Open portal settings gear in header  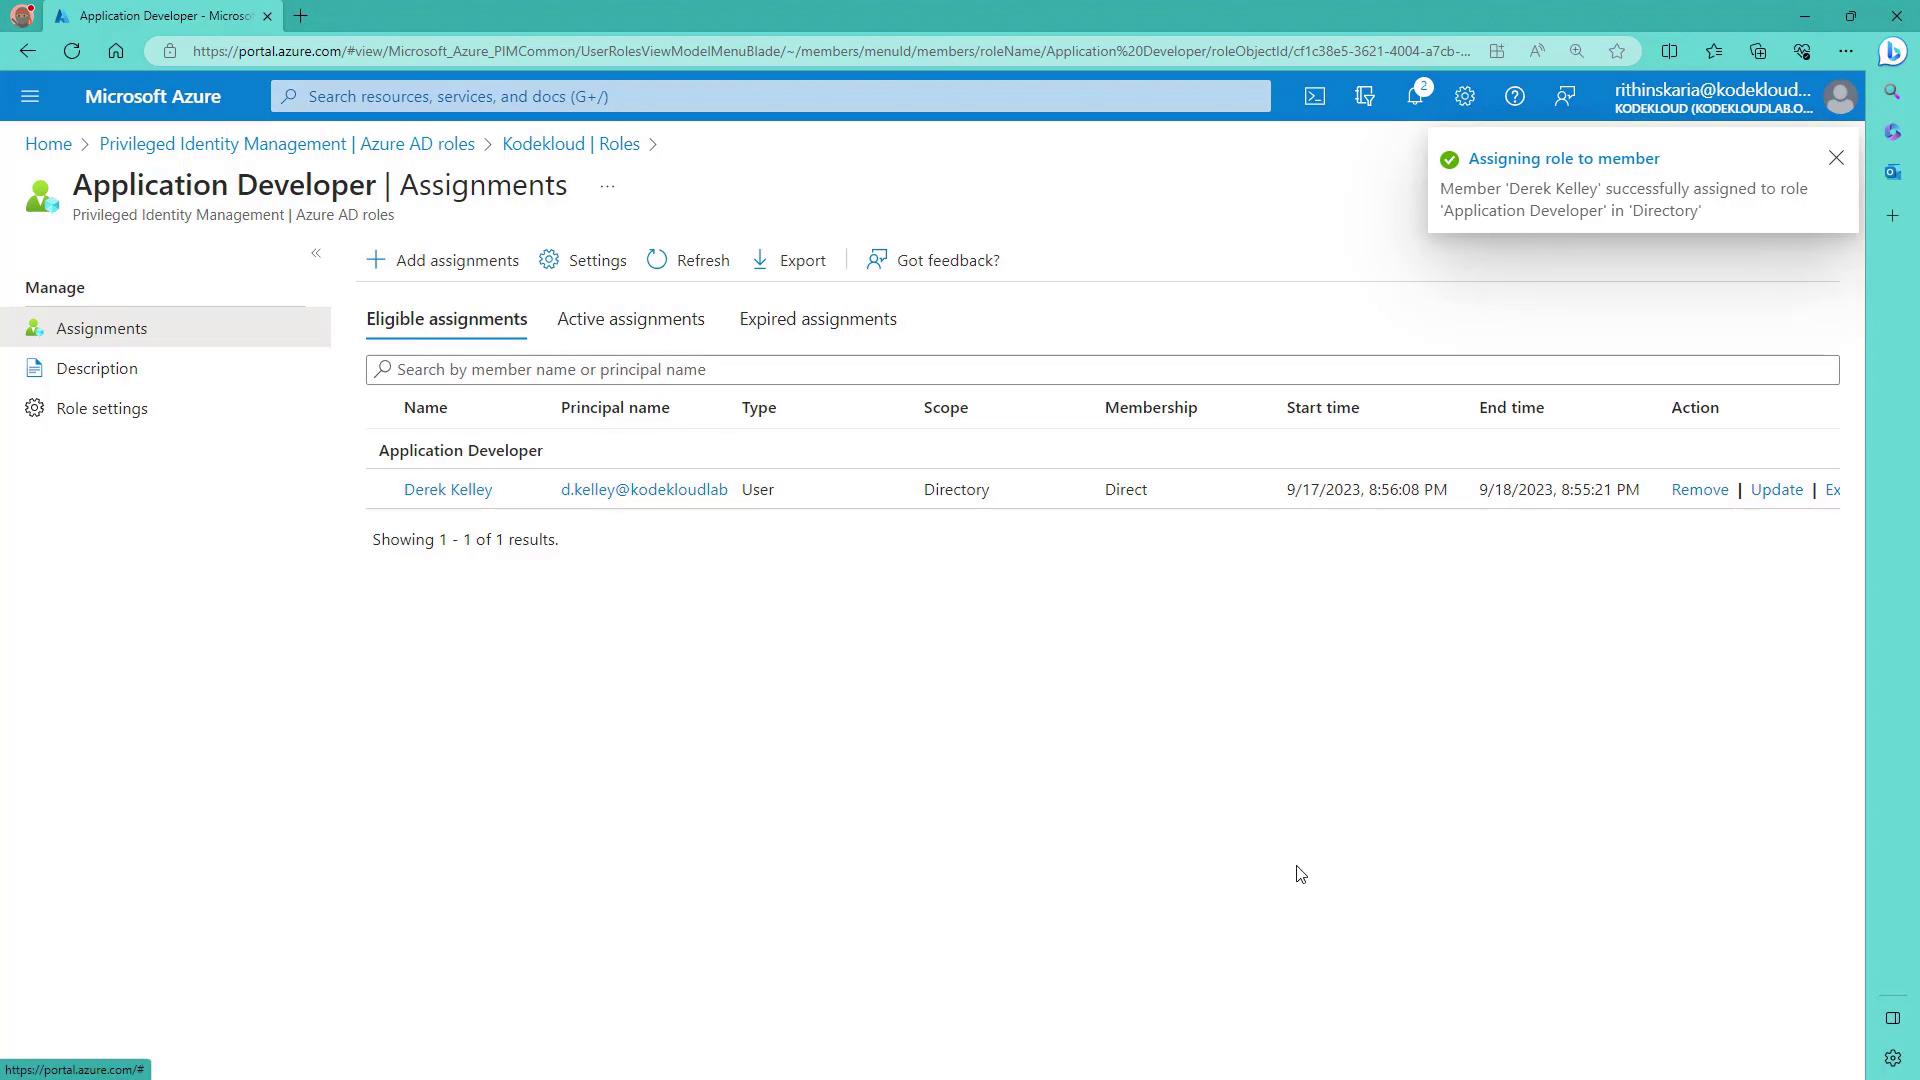click(1465, 96)
